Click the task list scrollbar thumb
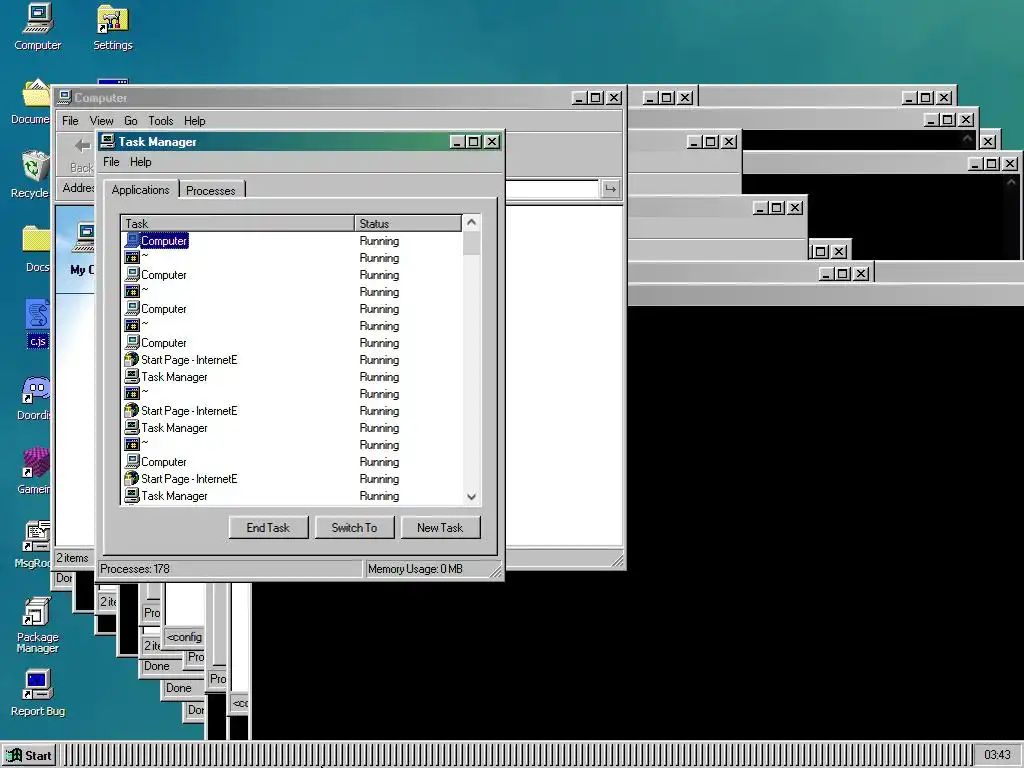Image resolution: width=1024 pixels, height=768 pixels. [472, 243]
